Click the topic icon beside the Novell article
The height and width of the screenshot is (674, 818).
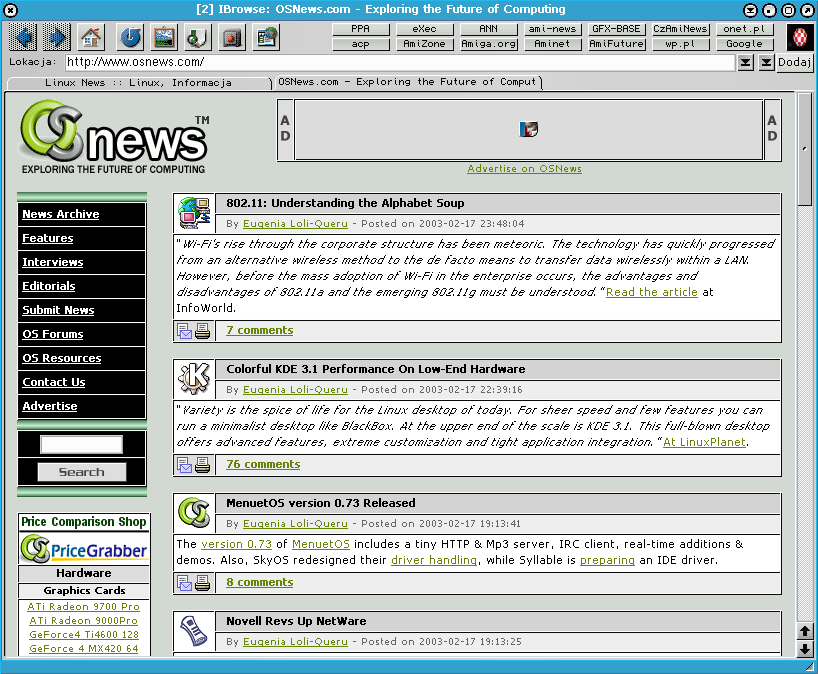[x=194, y=631]
